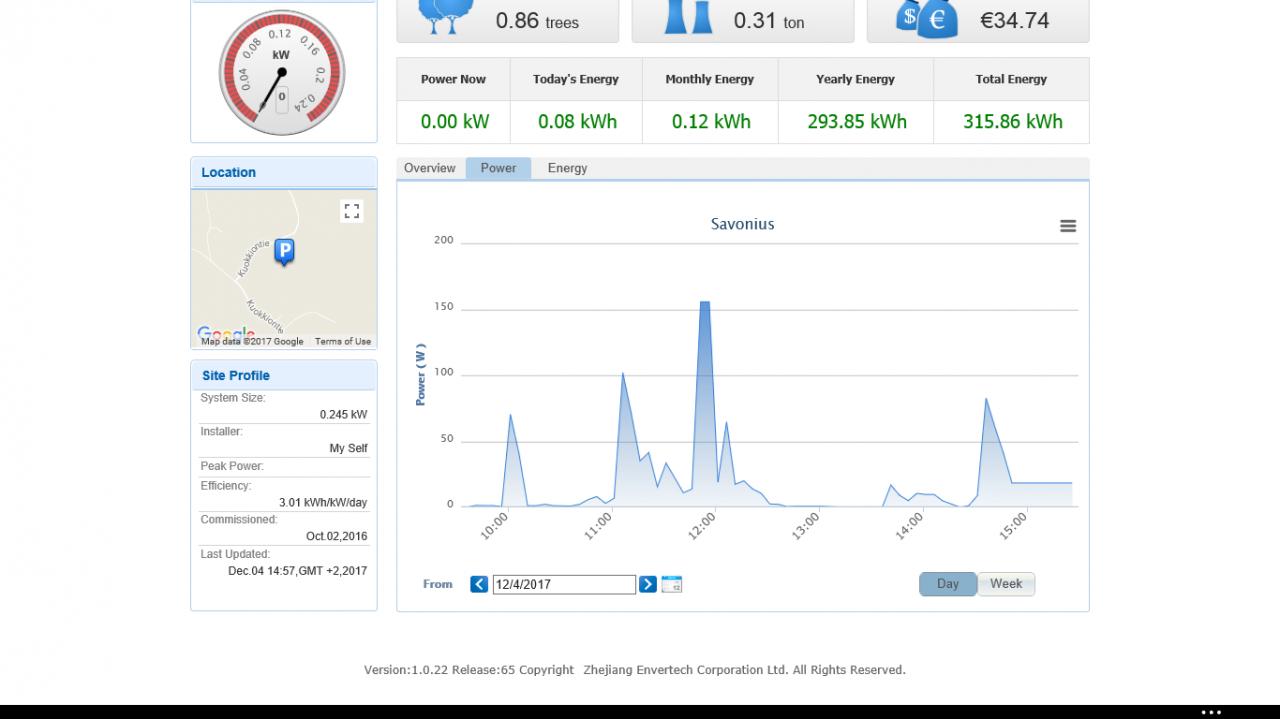Click the kW power gauge dial
The height and width of the screenshot is (719, 1280).
(x=281, y=73)
